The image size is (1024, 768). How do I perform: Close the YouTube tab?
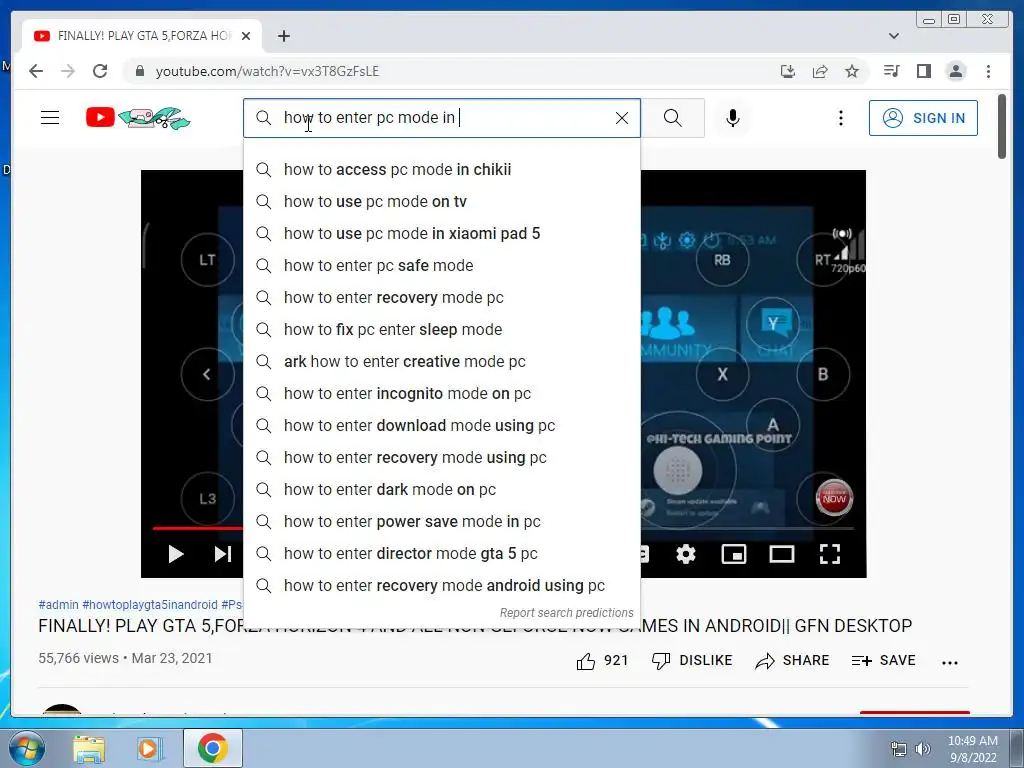246,36
